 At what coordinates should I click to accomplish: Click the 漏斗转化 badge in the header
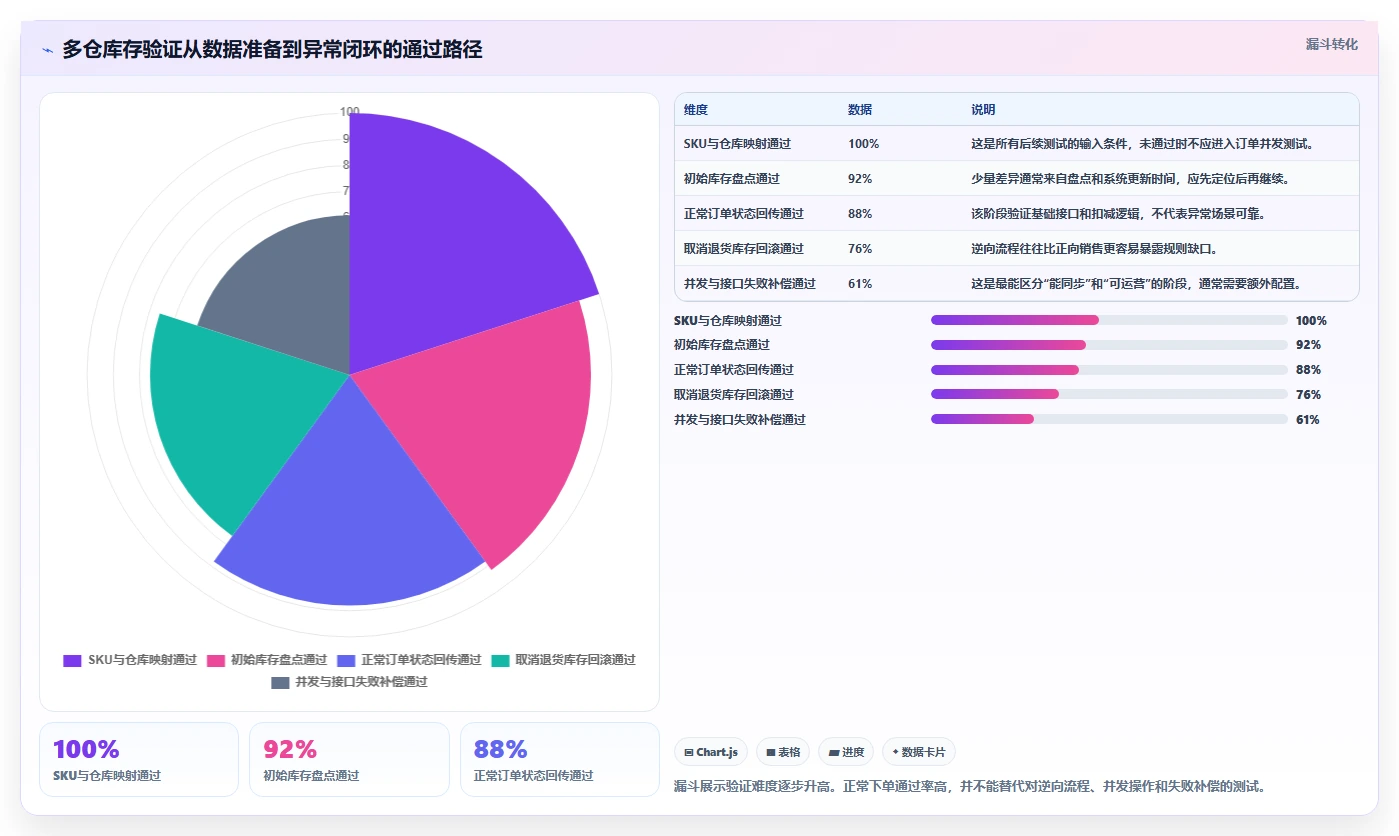1331,44
